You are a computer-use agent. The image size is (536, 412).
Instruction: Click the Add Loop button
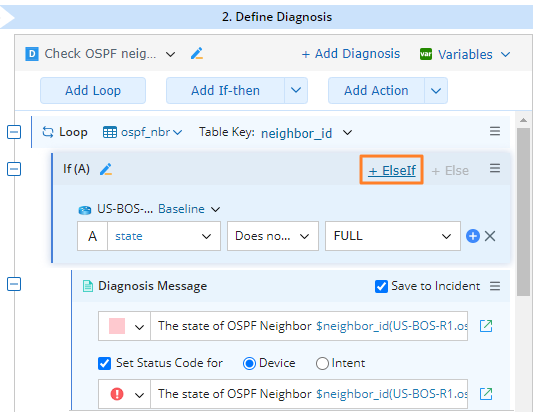click(x=93, y=91)
